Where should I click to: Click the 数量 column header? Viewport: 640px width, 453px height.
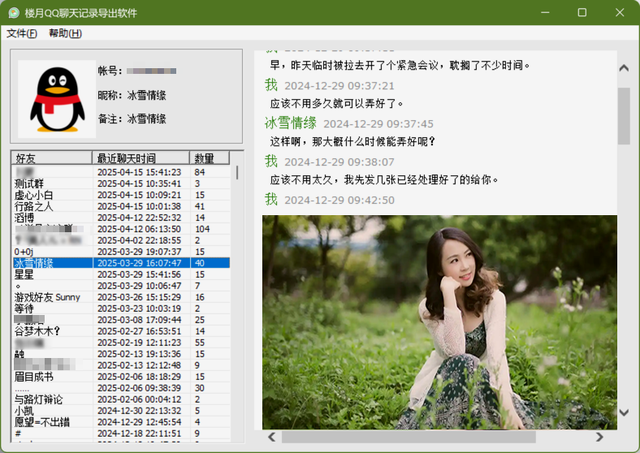[x=210, y=158]
